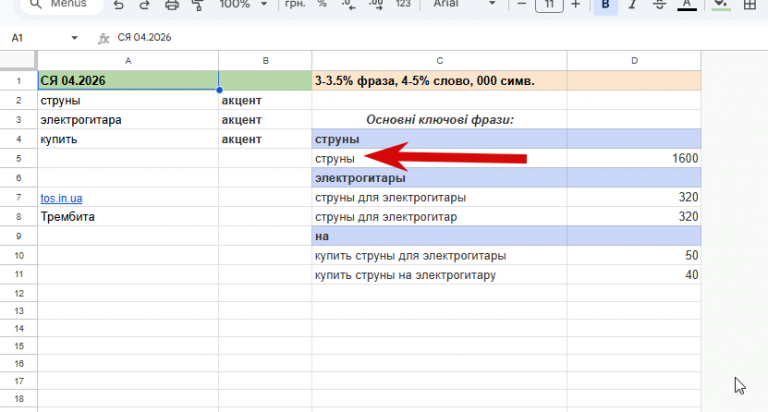Select row 9 header

(19, 236)
